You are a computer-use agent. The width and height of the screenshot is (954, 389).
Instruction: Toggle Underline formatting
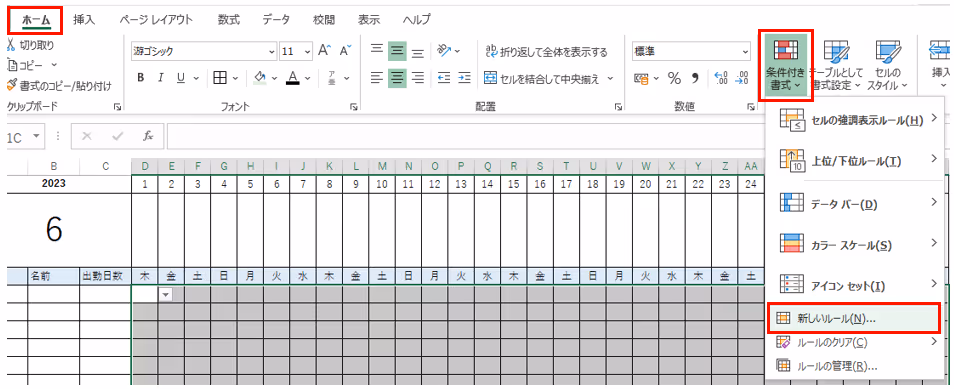(x=181, y=78)
